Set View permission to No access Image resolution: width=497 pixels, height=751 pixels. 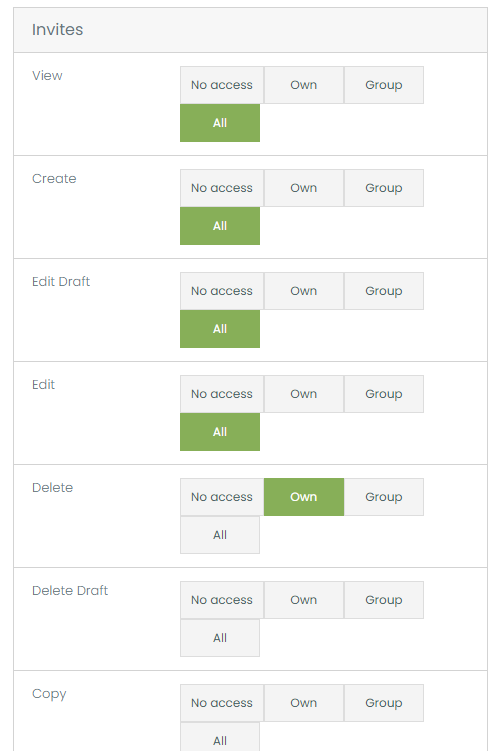(222, 85)
